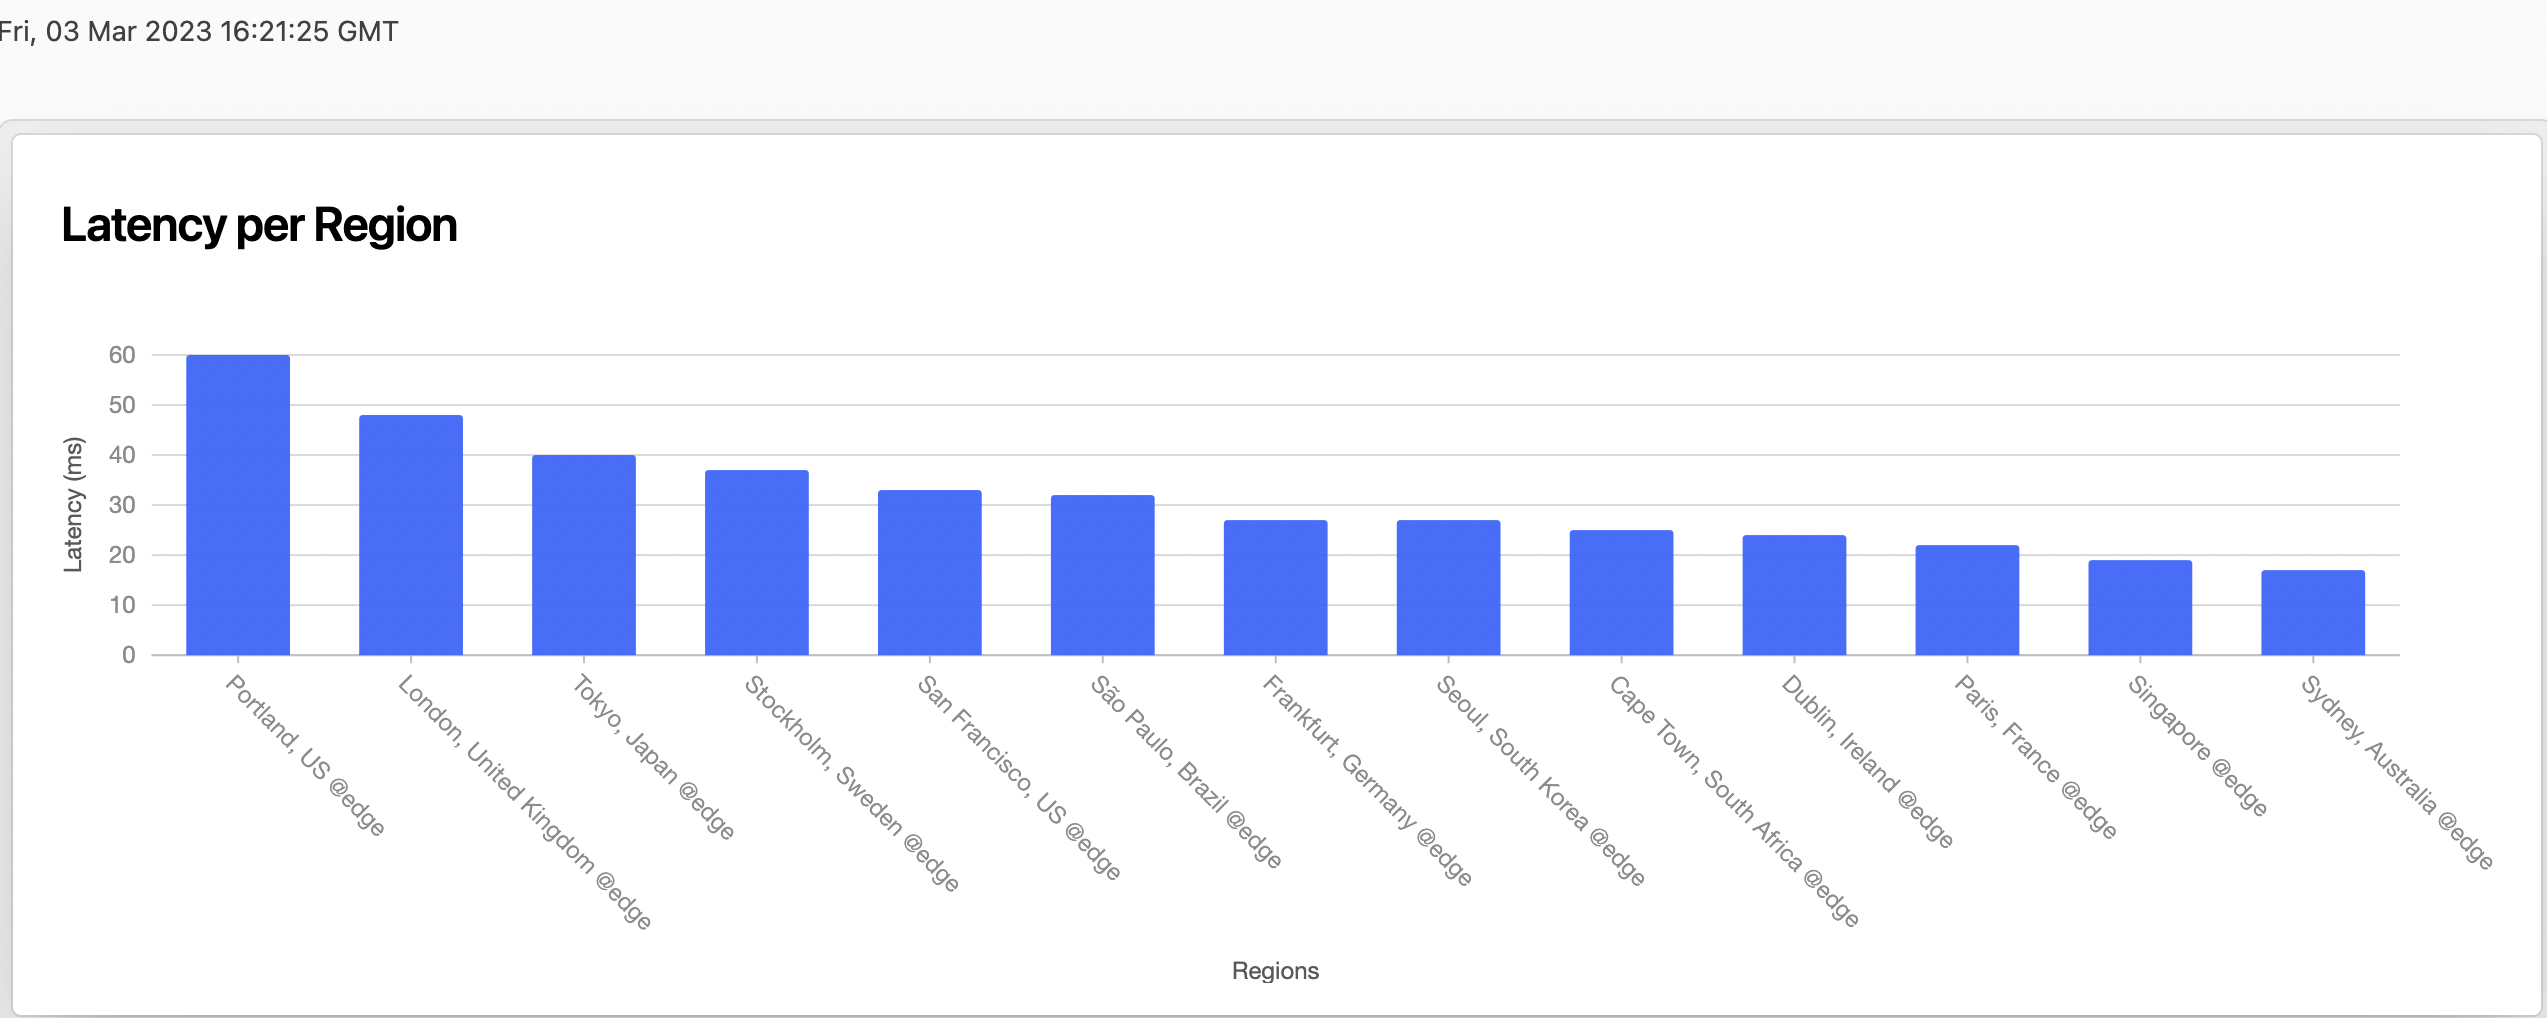
Task: Click the 'Frankfurt, Germany @edge' axis label
Action: pos(1367,780)
